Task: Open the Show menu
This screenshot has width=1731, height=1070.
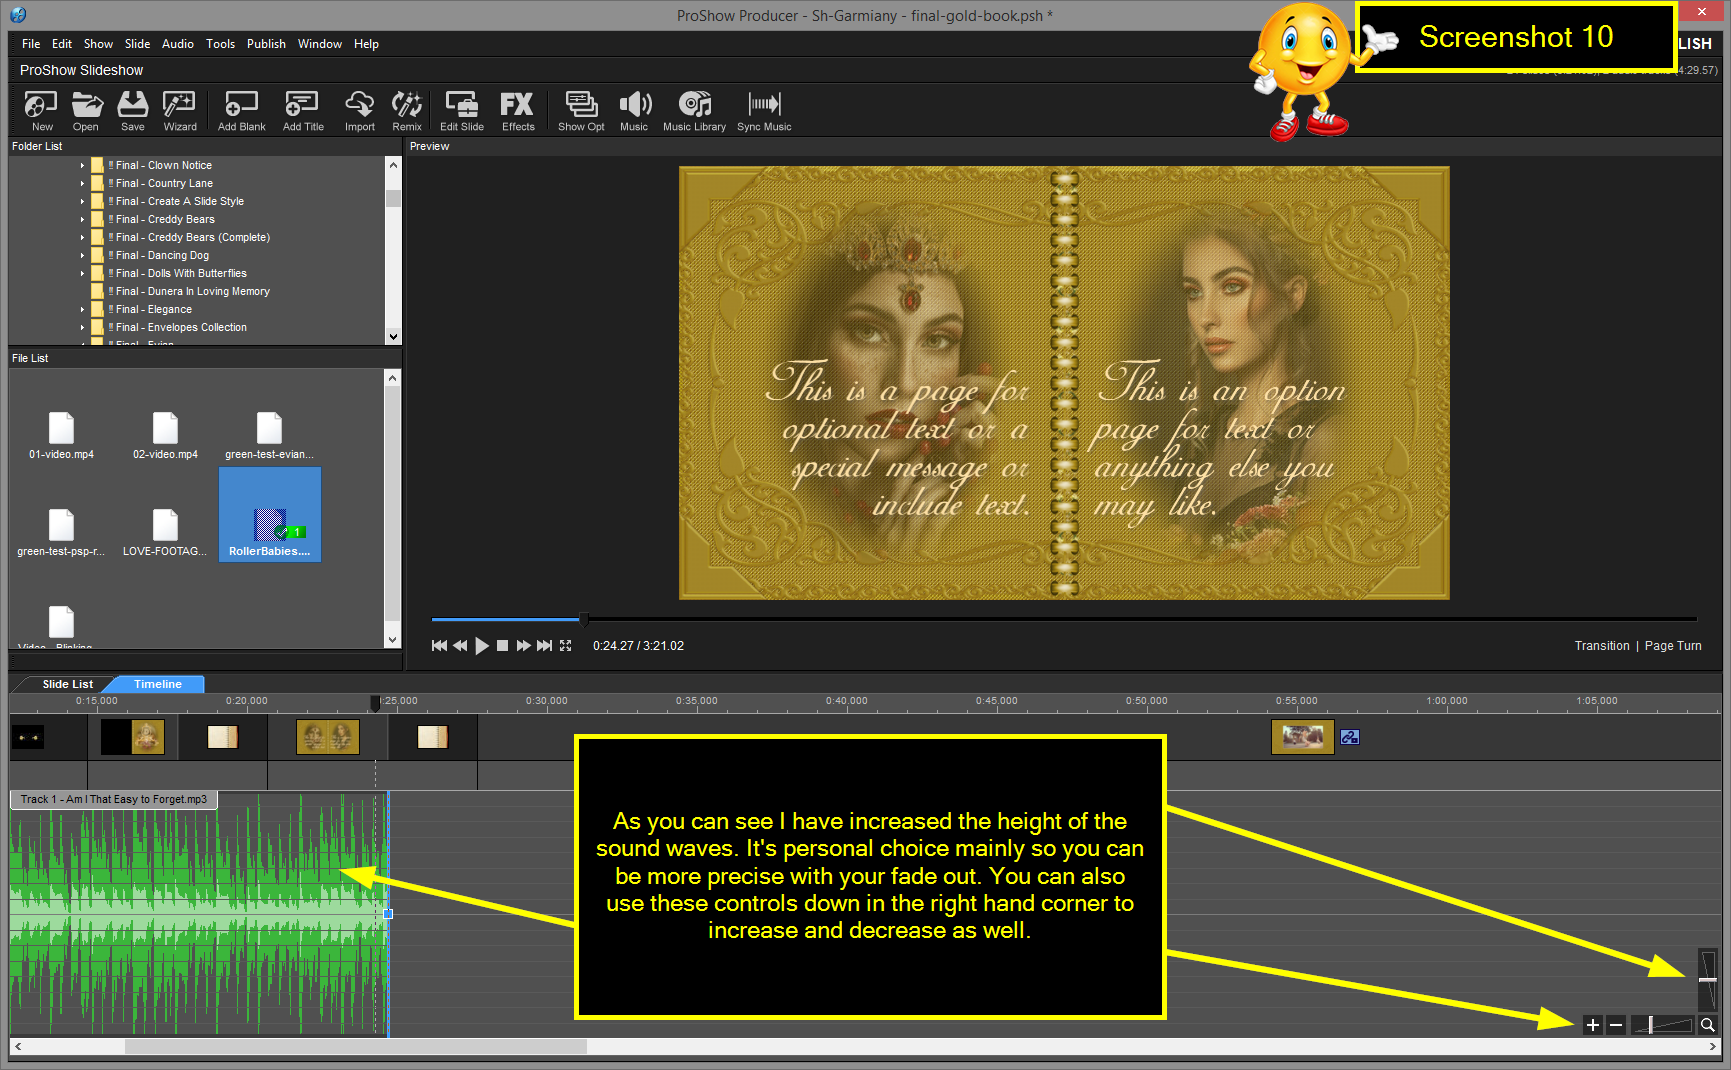Action: [x=98, y=44]
